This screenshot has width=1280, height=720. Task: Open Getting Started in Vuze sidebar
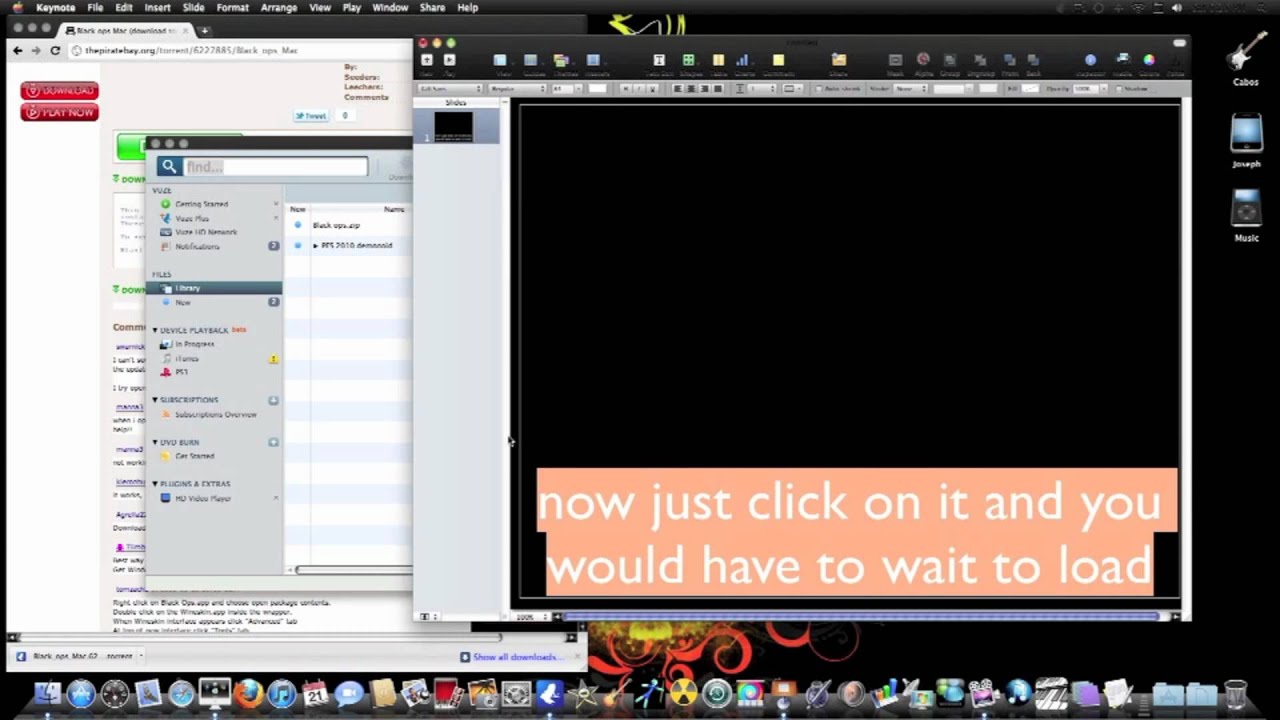201,204
